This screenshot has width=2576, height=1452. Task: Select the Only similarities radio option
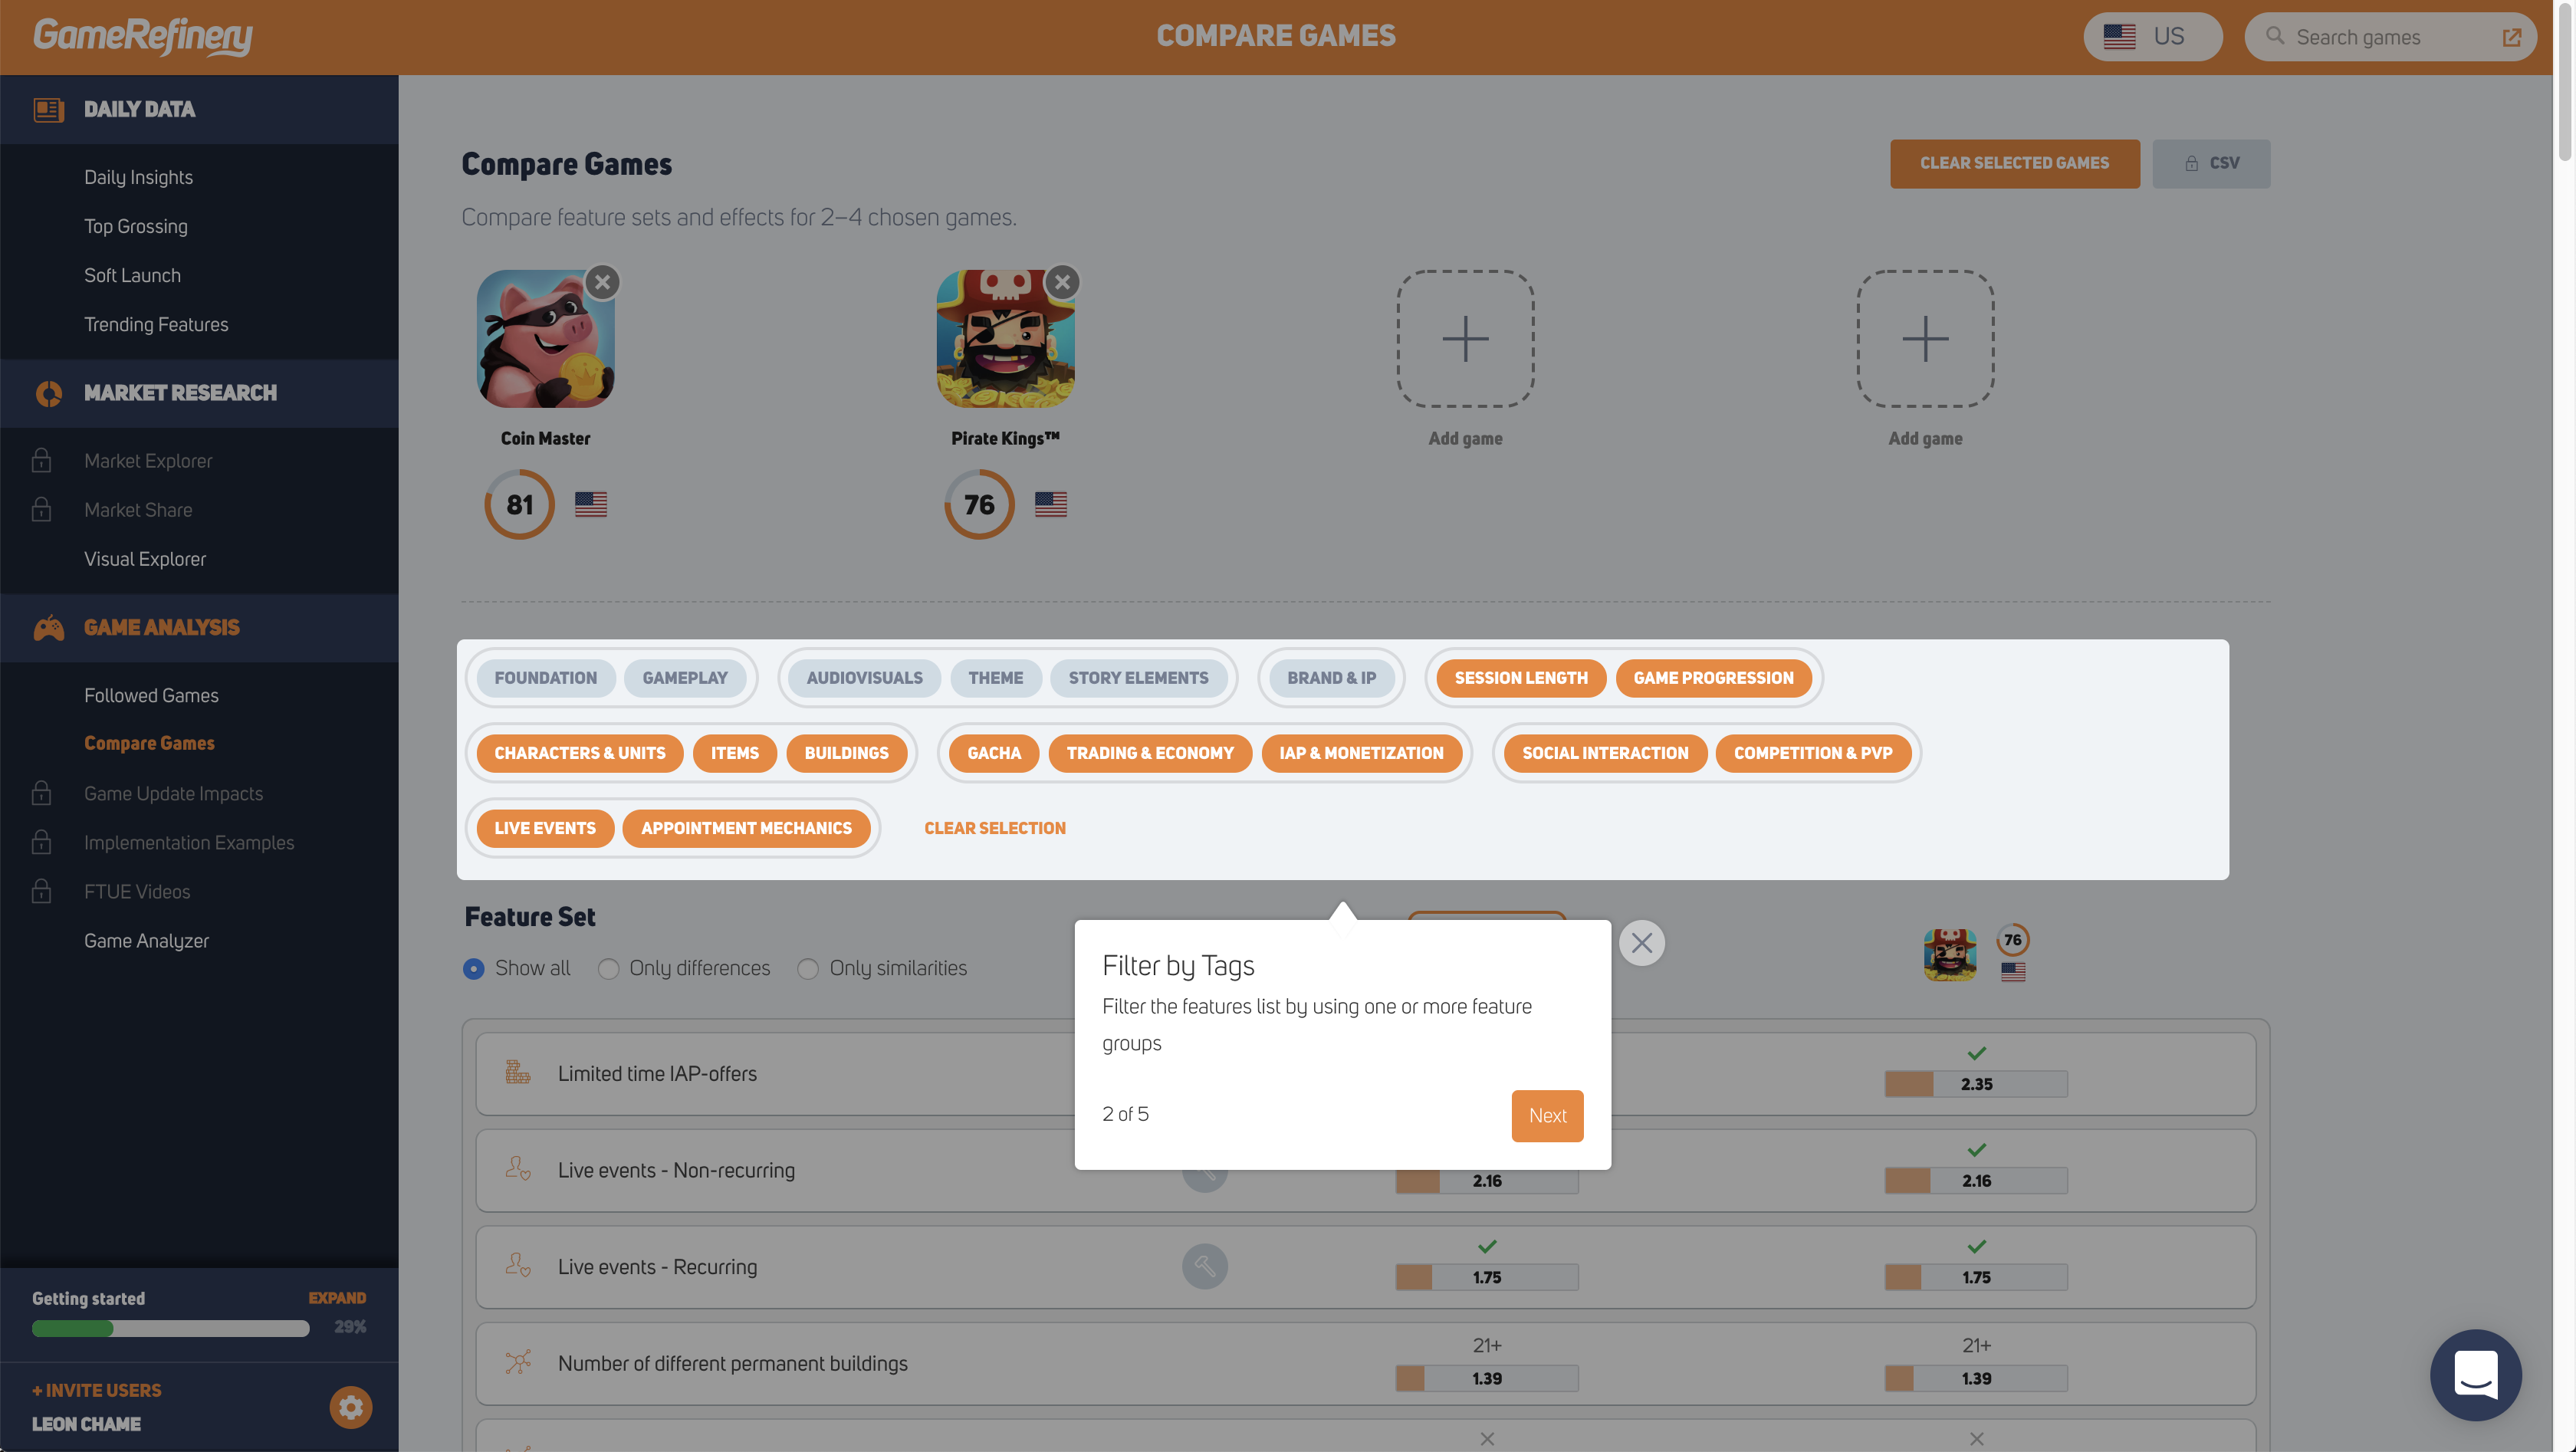tap(882, 969)
